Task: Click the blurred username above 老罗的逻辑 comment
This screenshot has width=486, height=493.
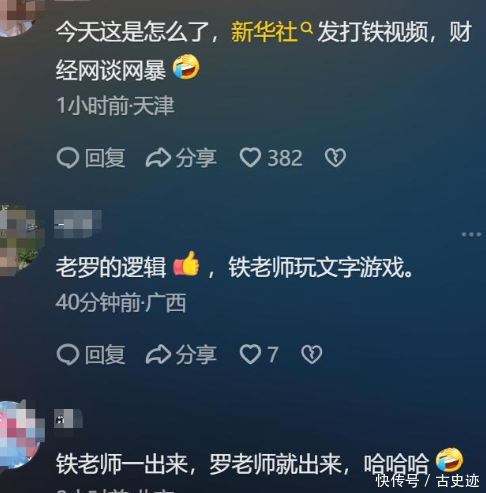Action: tap(78, 224)
